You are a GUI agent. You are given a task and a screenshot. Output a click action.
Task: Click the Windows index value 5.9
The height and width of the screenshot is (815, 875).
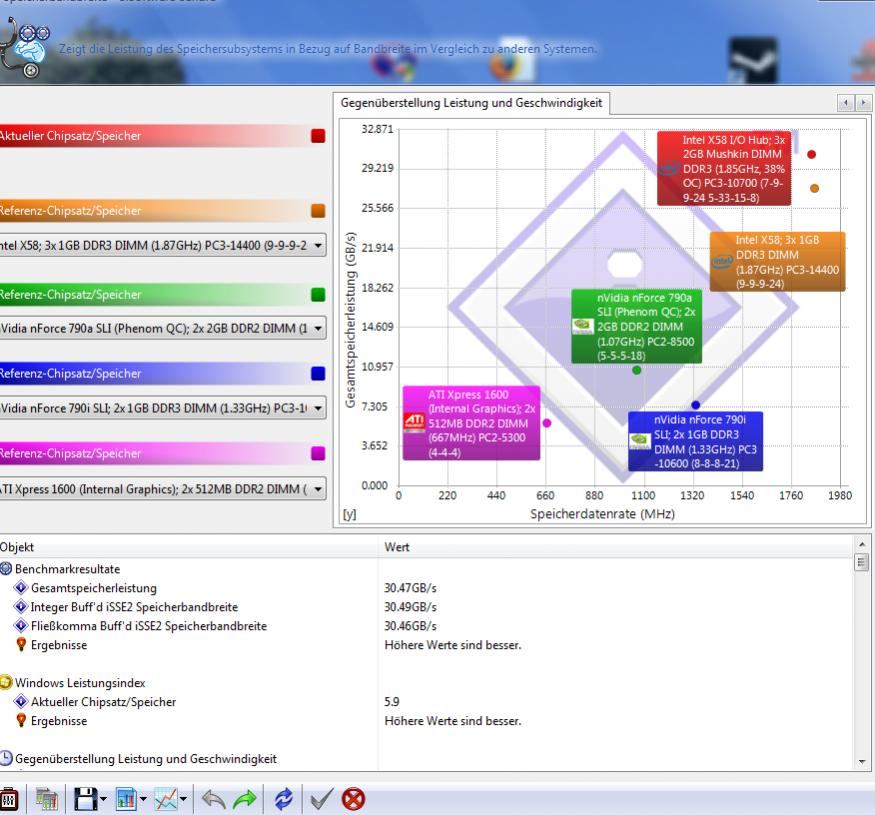point(392,702)
